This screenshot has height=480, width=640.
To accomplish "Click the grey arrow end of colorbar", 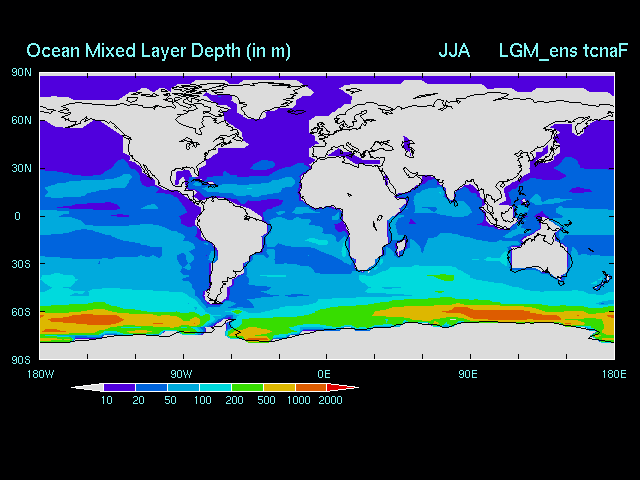I will (87, 387).
